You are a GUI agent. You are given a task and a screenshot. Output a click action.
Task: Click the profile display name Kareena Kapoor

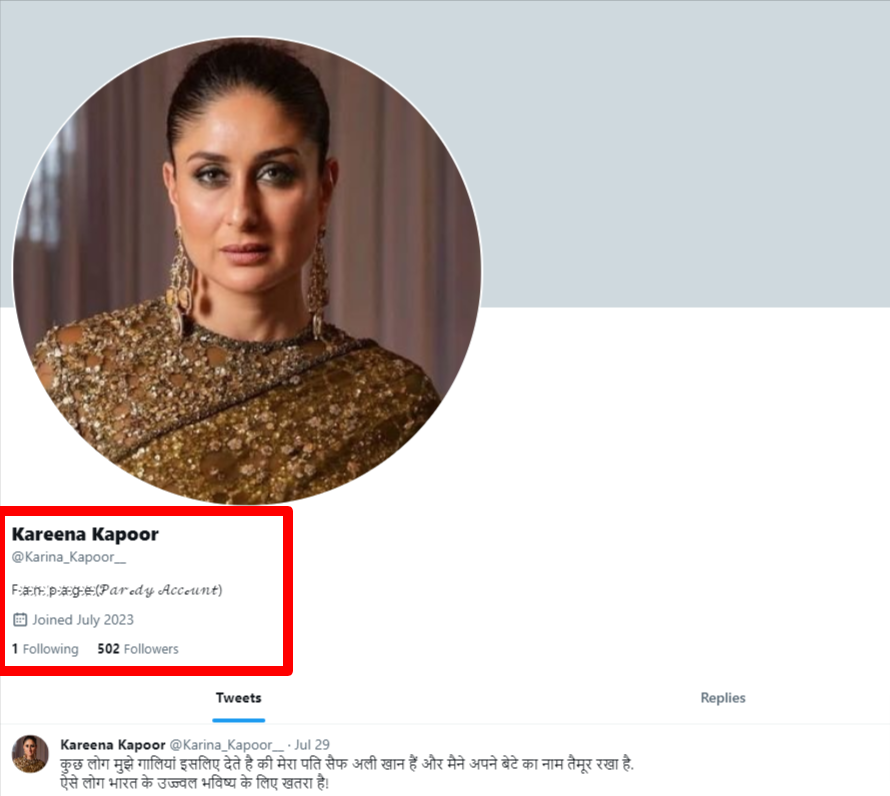85,534
